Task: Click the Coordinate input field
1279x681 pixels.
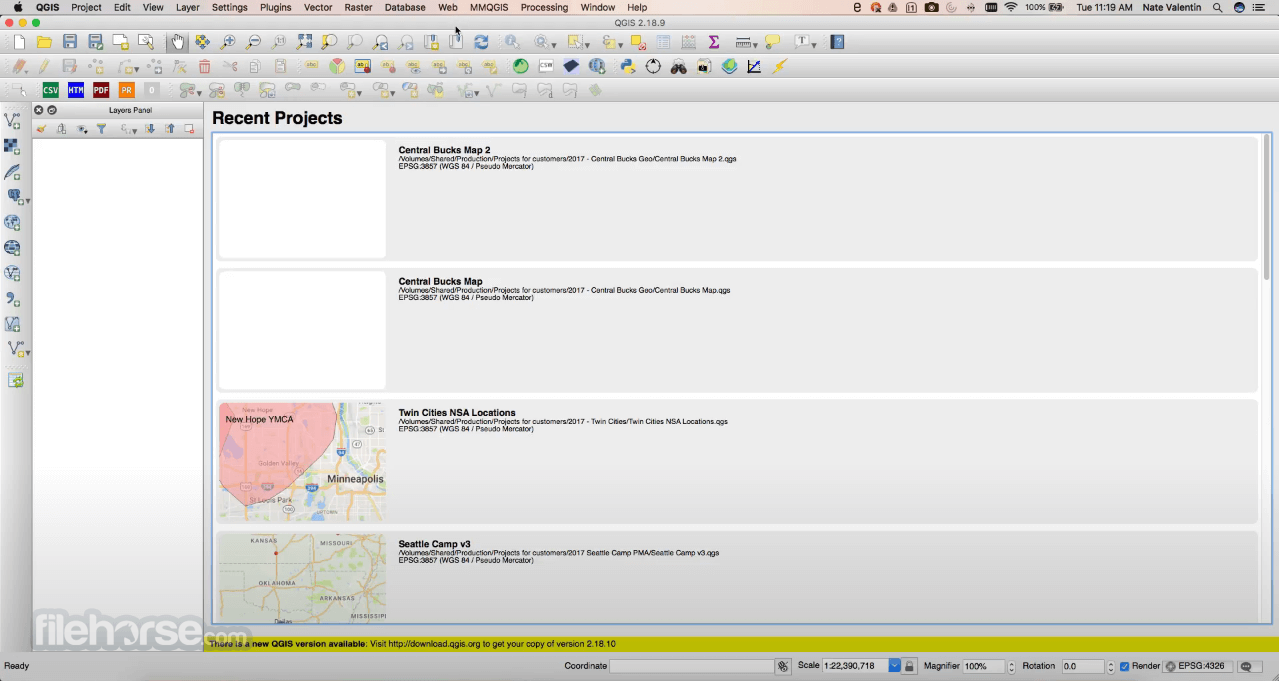Action: pos(692,666)
